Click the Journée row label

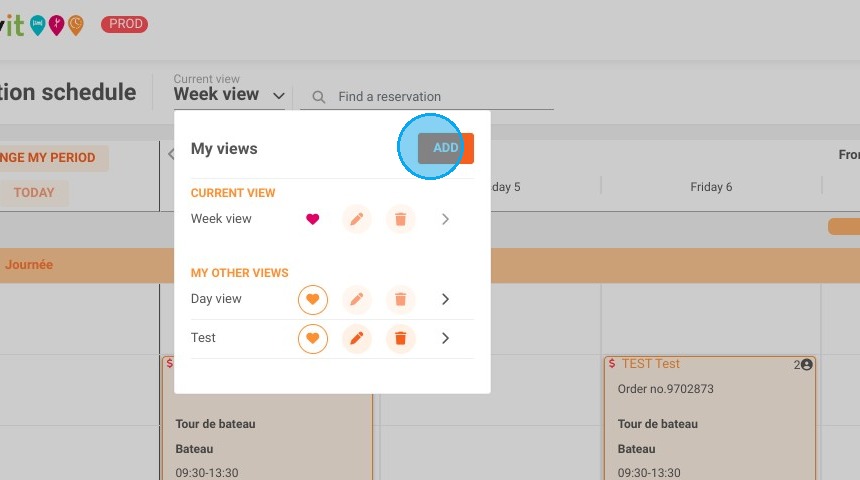coord(29,264)
